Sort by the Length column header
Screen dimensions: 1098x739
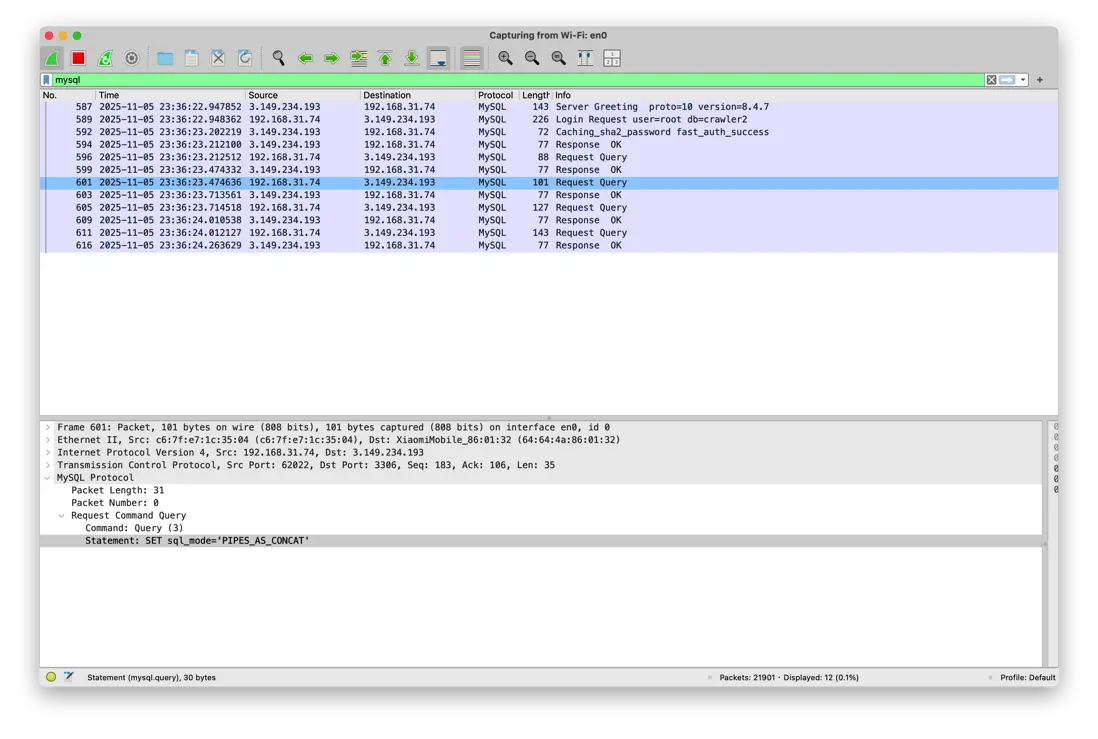tap(535, 95)
